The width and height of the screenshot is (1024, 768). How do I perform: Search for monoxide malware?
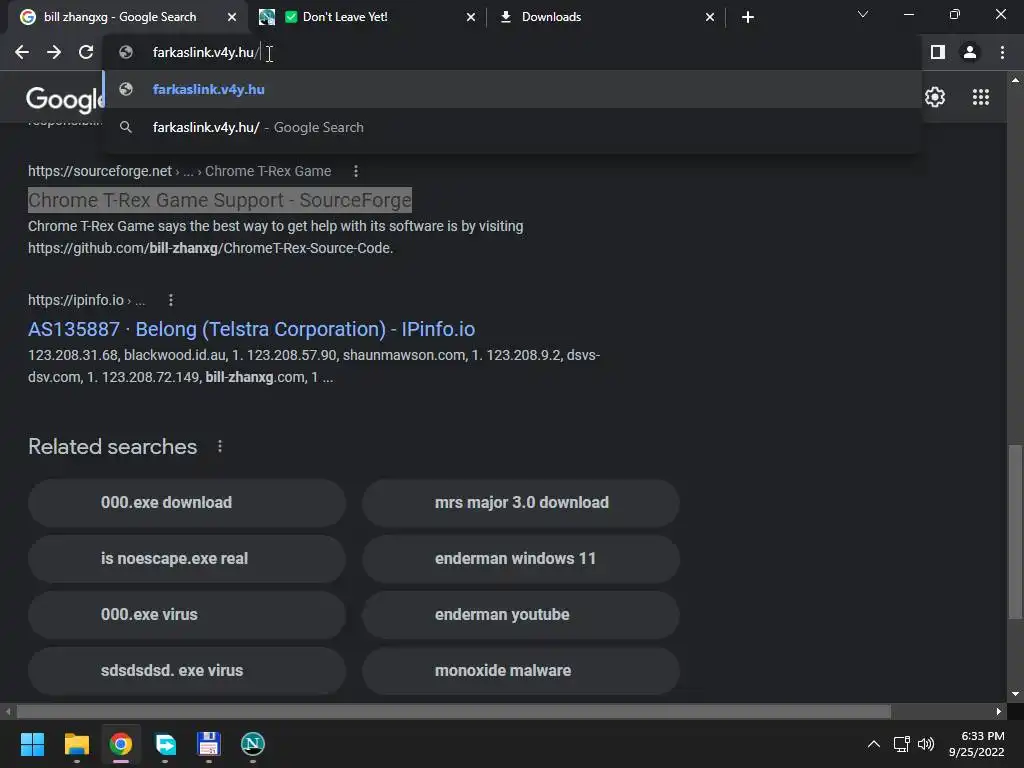pyautogui.click(x=521, y=671)
